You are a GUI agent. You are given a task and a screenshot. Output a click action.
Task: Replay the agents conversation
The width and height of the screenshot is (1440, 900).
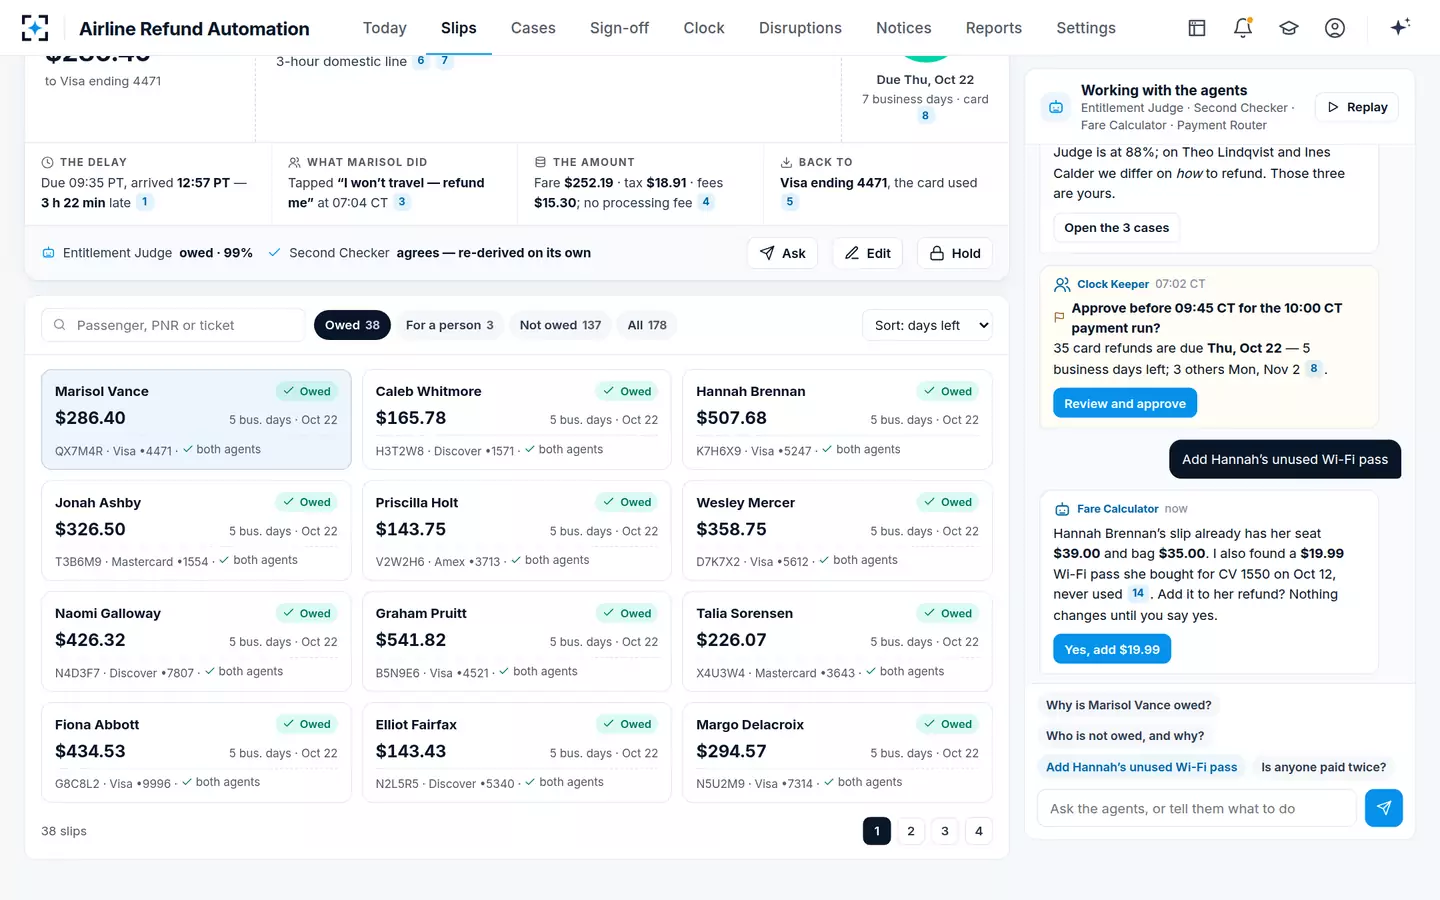pos(1357,107)
